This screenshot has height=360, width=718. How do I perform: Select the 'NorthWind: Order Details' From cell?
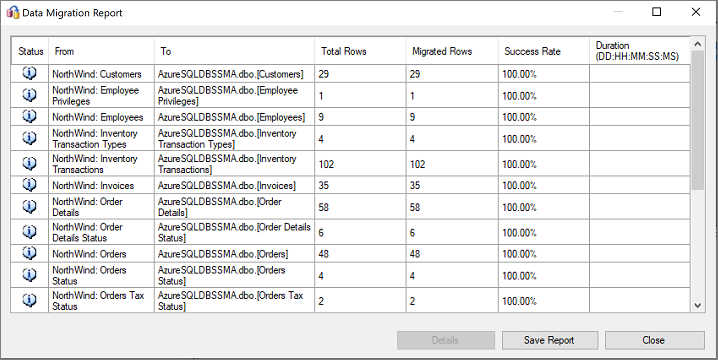point(101,207)
